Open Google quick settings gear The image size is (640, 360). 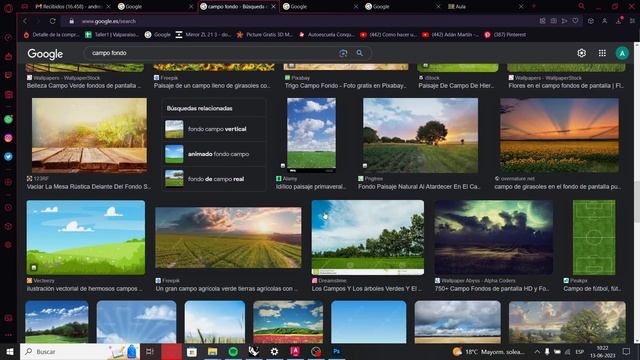click(x=582, y=53)
